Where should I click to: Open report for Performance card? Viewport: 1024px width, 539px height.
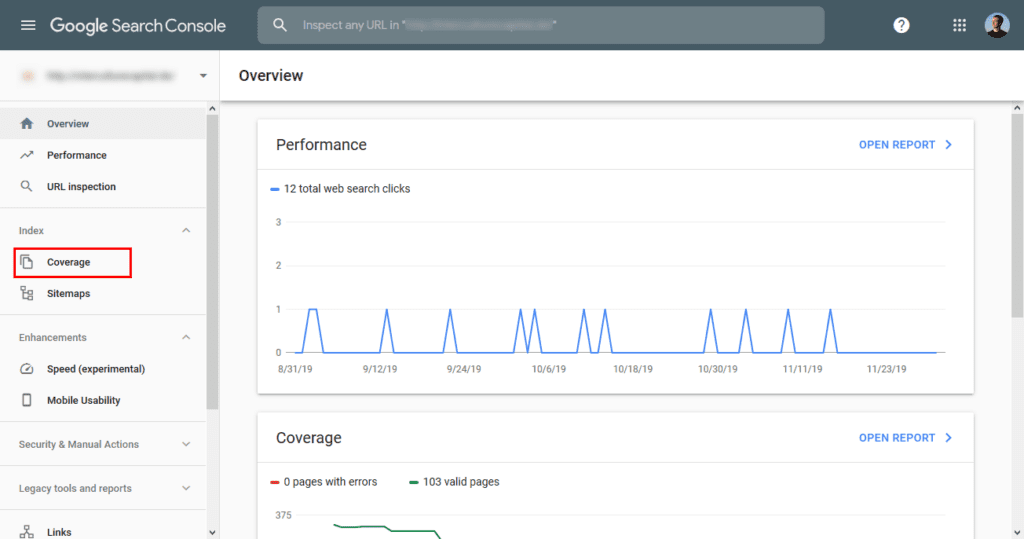point(905,145)
